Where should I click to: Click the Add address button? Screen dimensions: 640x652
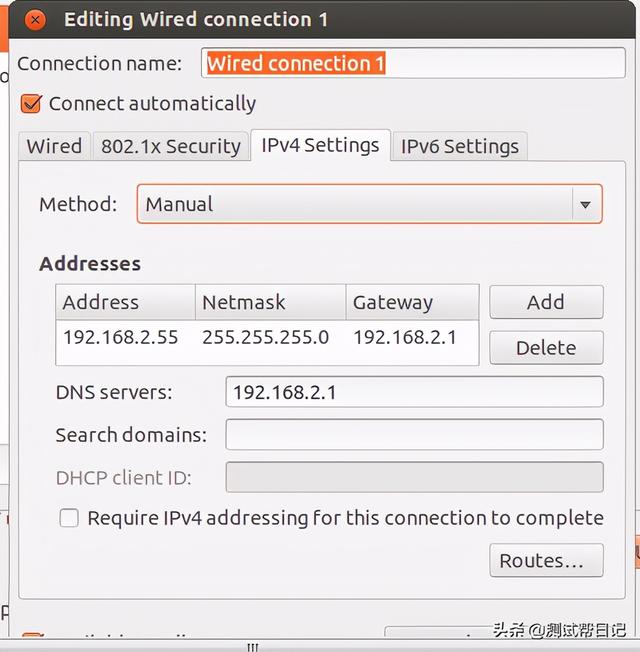(545, 302)
